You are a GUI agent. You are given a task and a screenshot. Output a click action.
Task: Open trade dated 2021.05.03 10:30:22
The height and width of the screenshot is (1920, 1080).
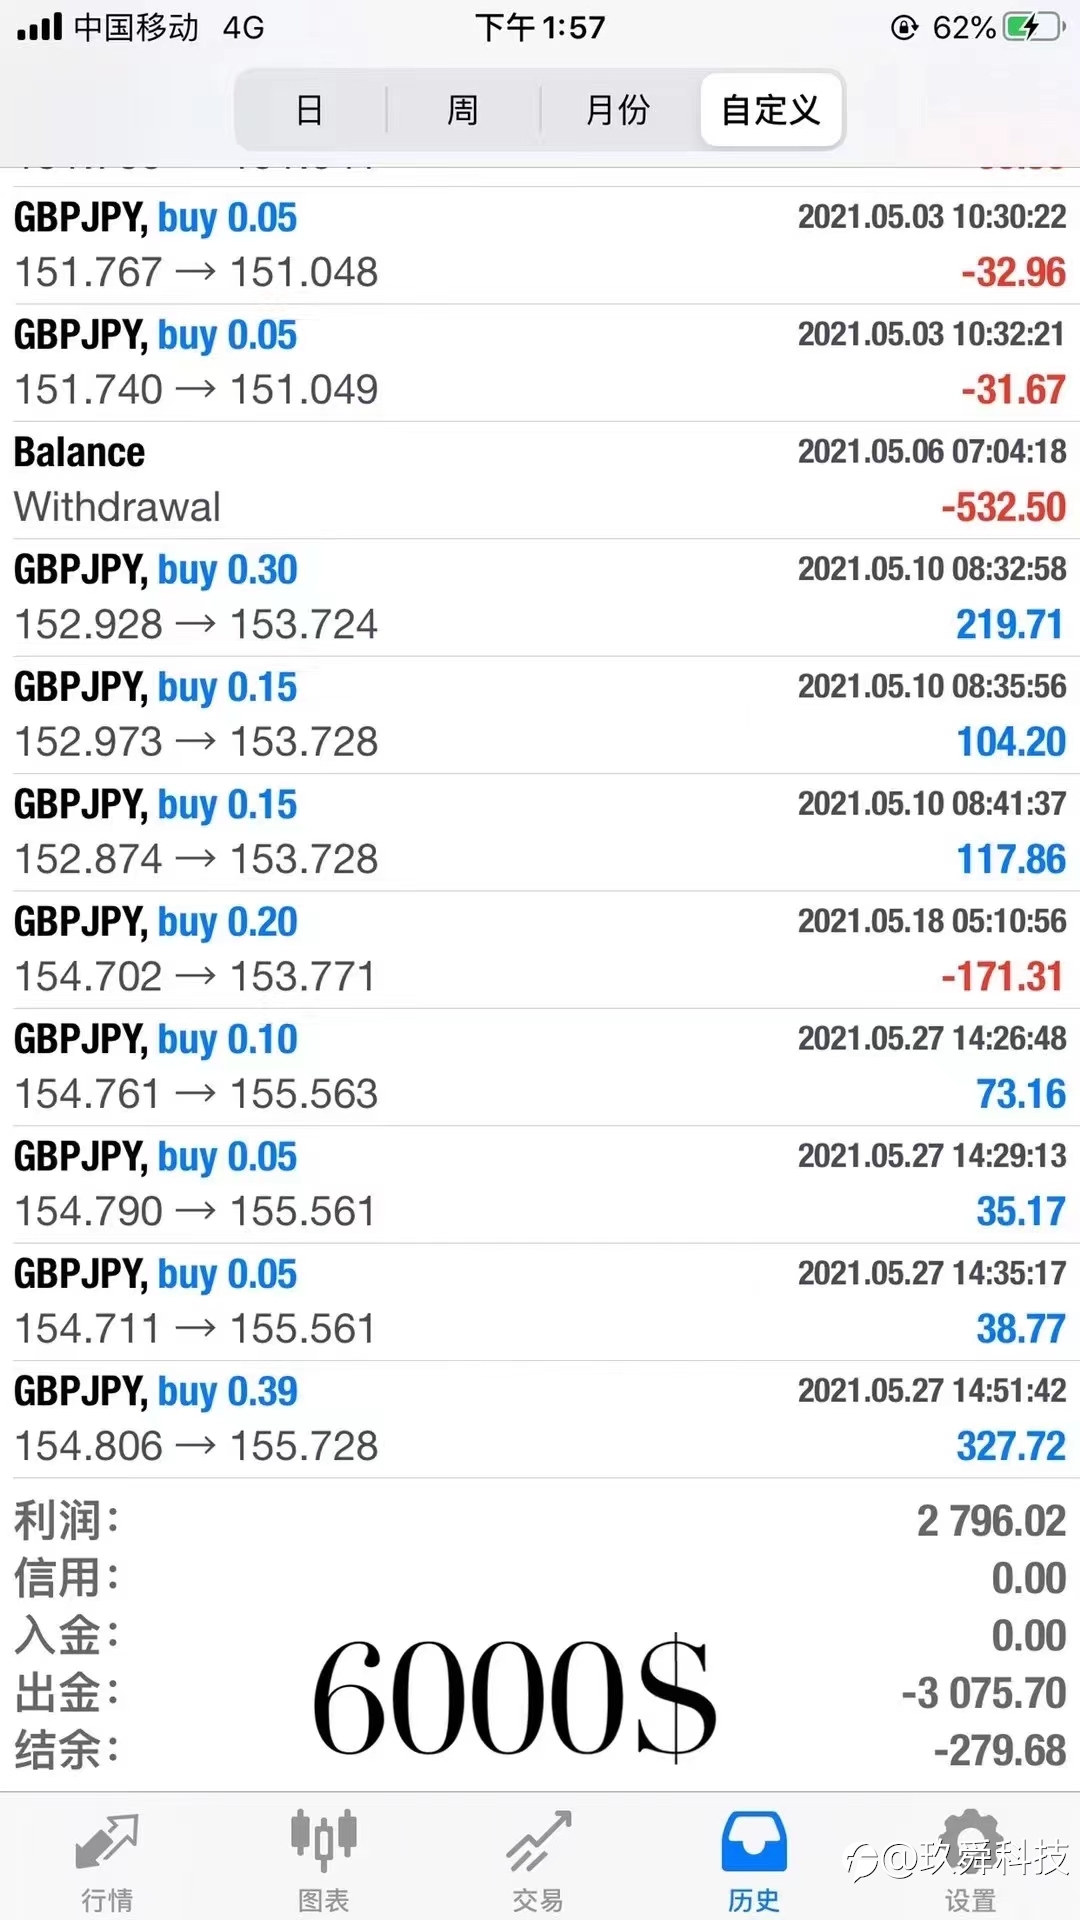tap(540, 245)
